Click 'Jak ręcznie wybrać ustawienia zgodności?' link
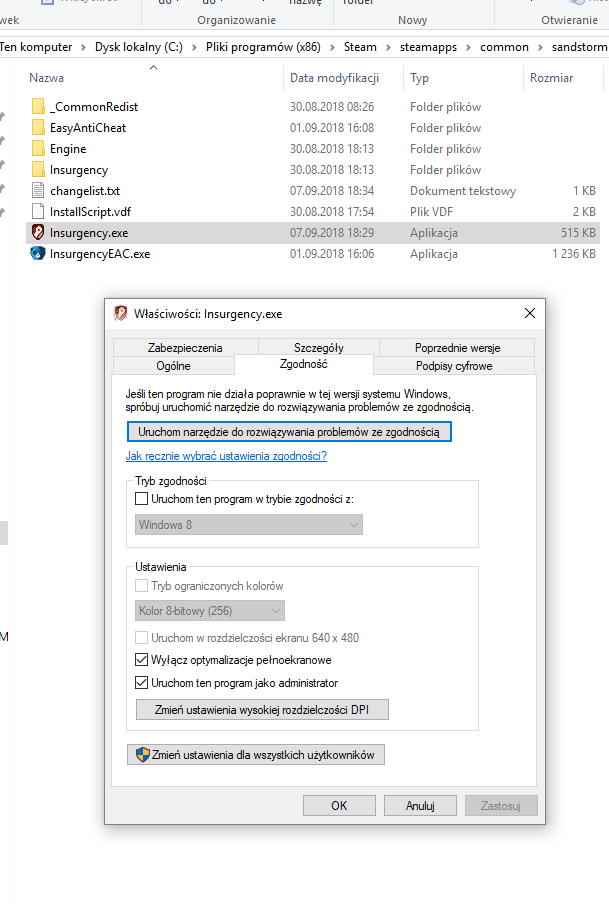The image size is (609, 911). coord(226,457)
